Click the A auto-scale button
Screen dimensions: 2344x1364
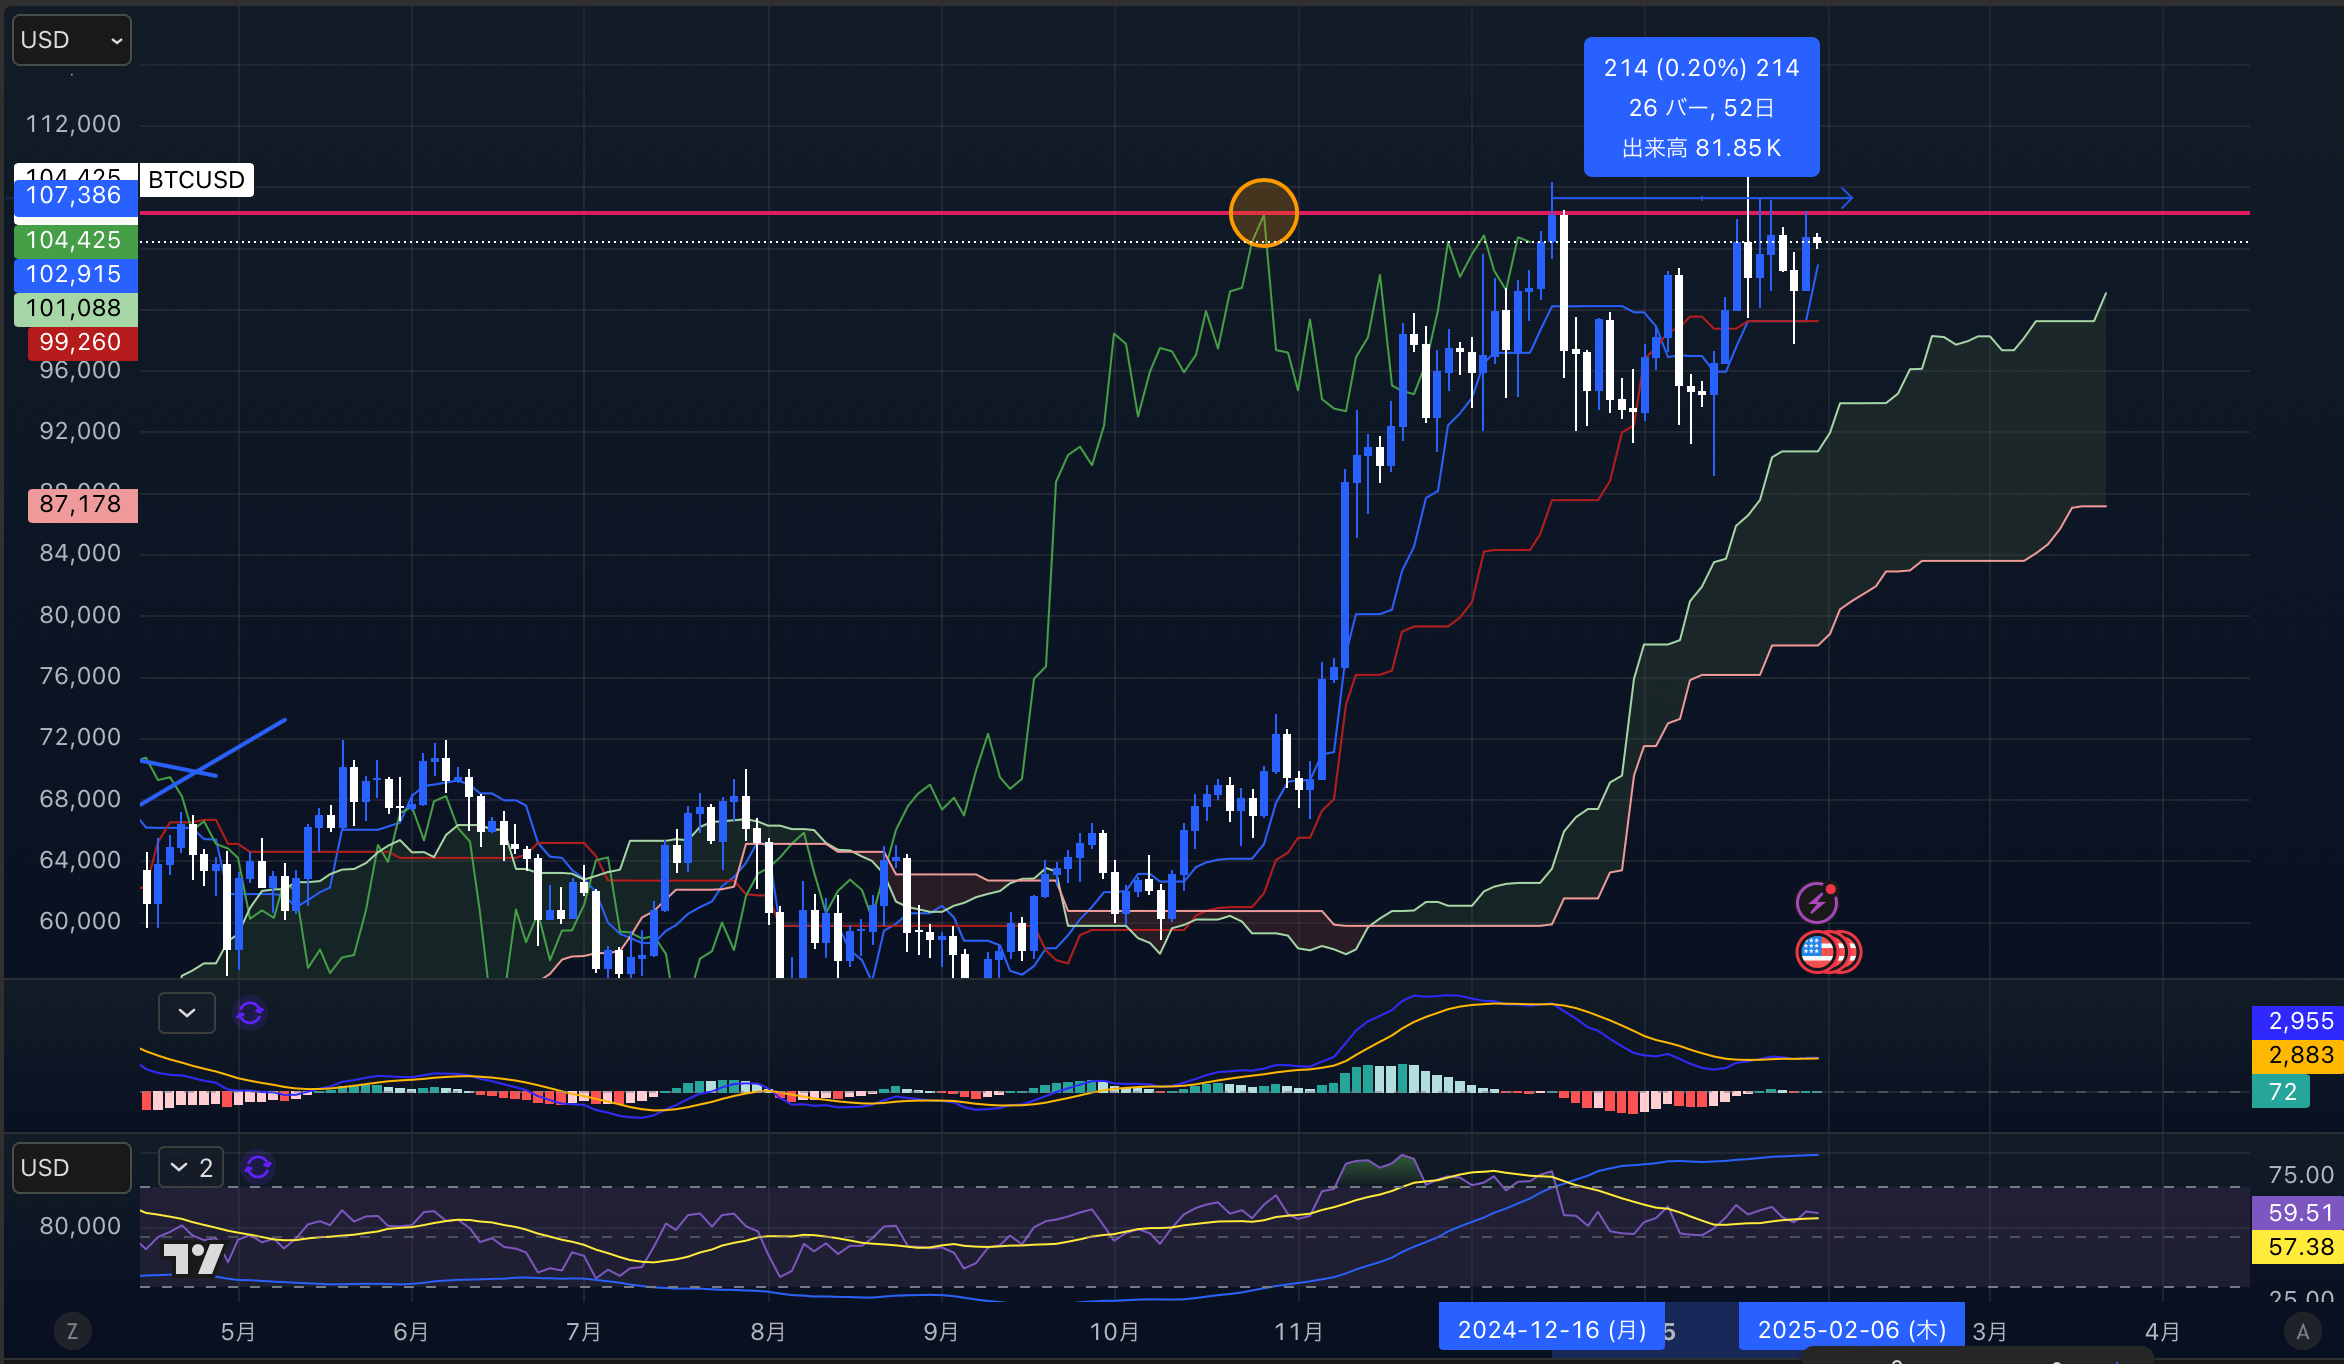[x=2303, y=1331]
